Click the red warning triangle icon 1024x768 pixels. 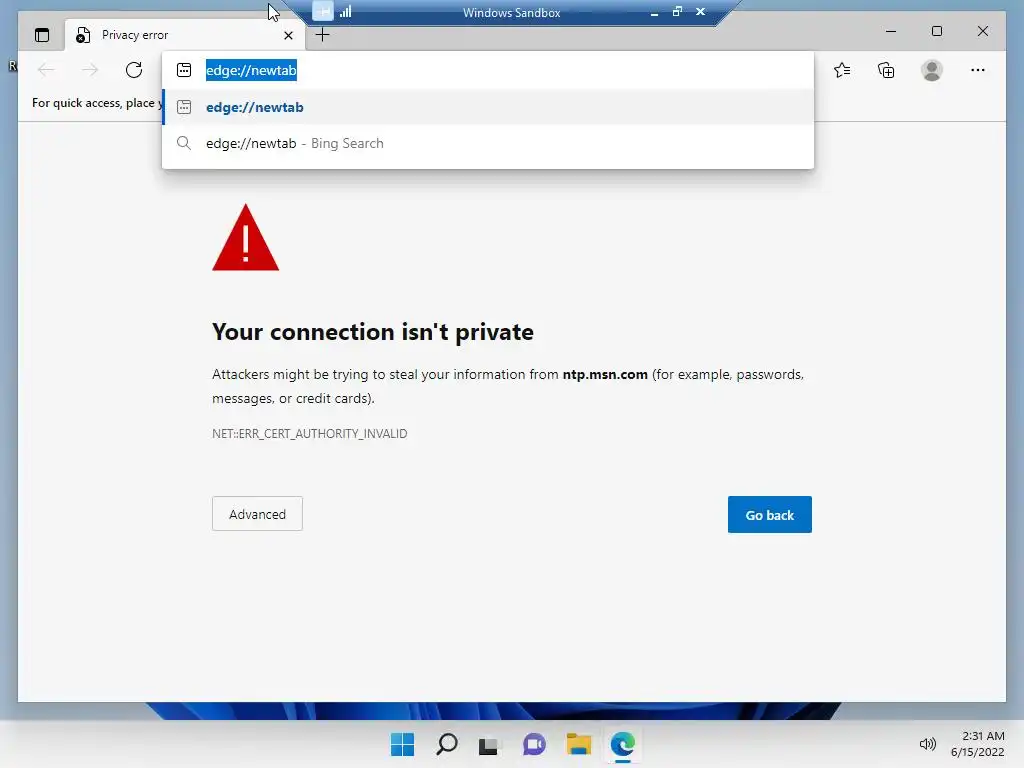tap(246, 238)
